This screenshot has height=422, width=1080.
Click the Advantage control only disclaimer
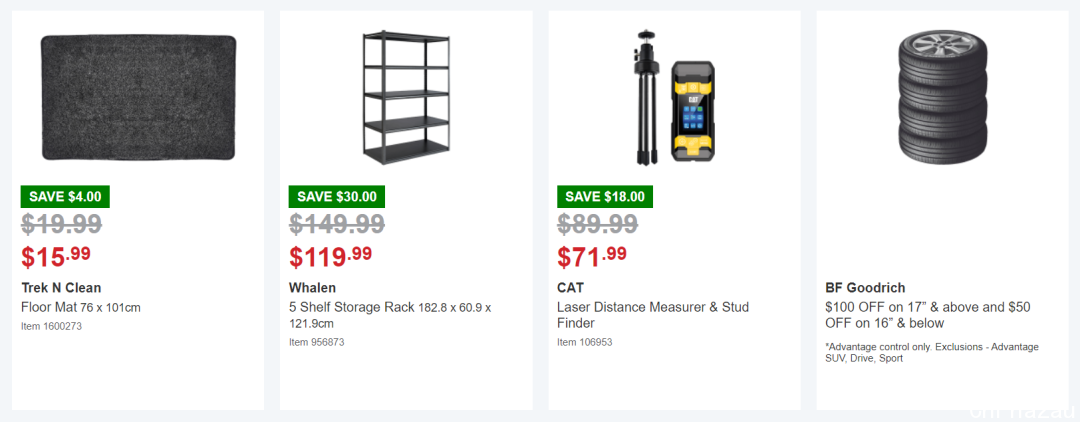coord(932,352)
